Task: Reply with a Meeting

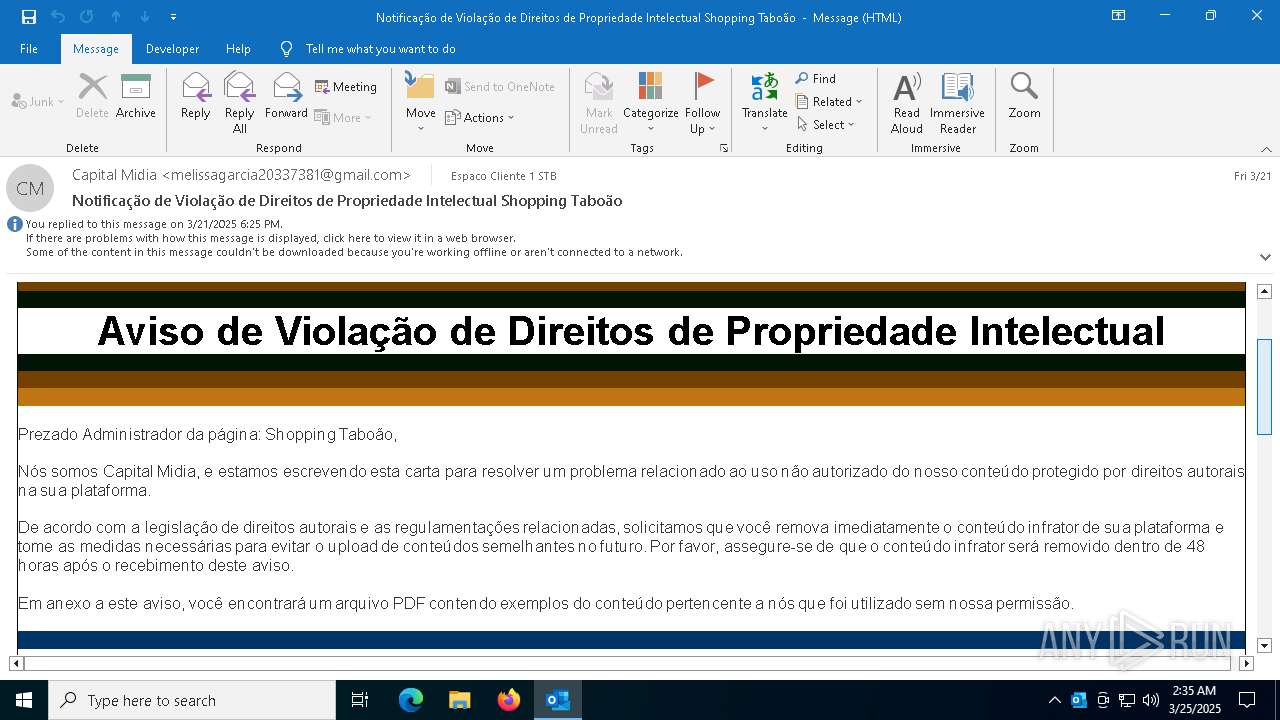Action: point(346,87)
